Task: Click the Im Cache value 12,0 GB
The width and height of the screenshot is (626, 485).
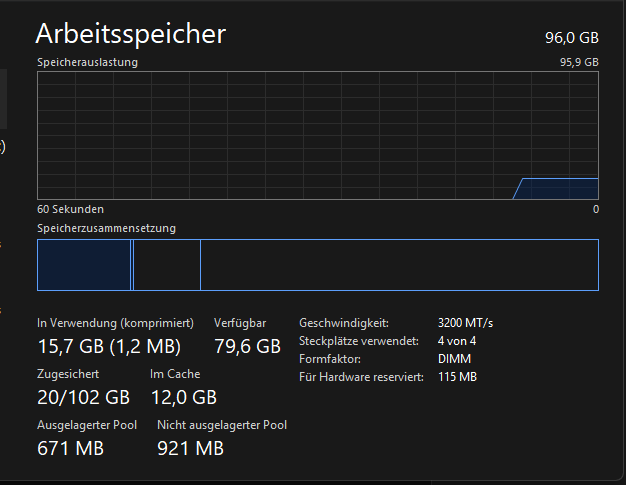Action: point(183,397)
